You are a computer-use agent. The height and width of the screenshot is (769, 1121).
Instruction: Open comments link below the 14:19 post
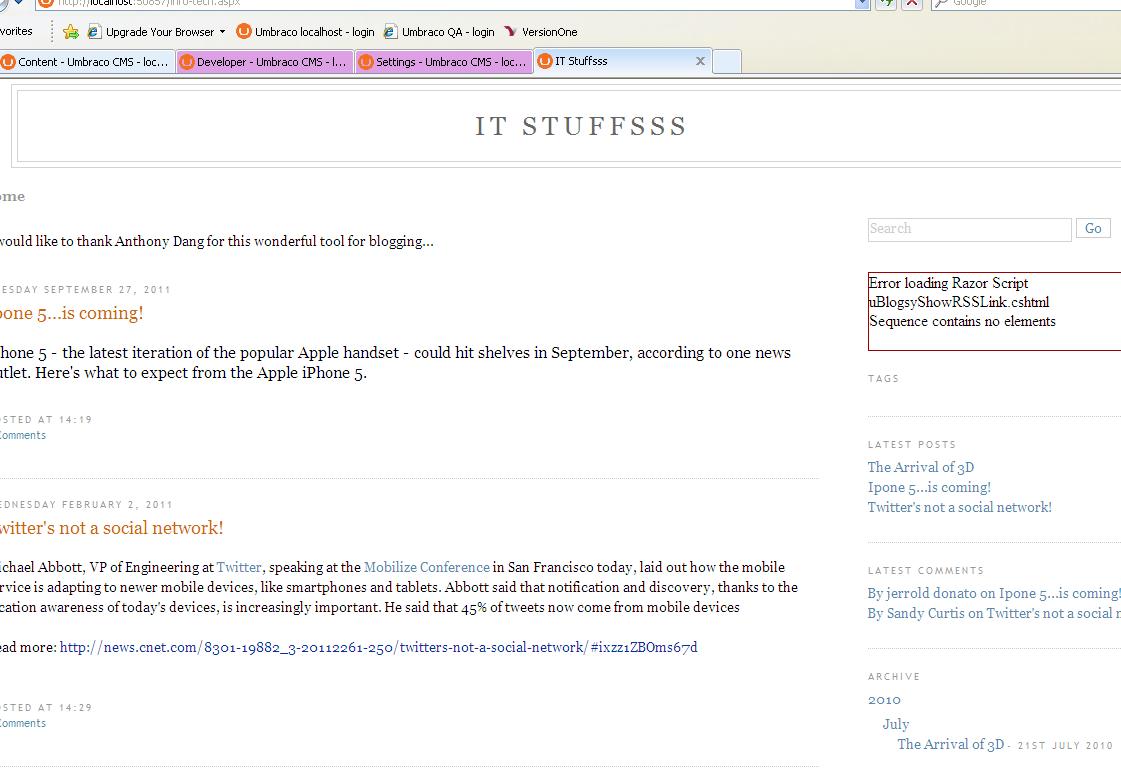(23, 435)
